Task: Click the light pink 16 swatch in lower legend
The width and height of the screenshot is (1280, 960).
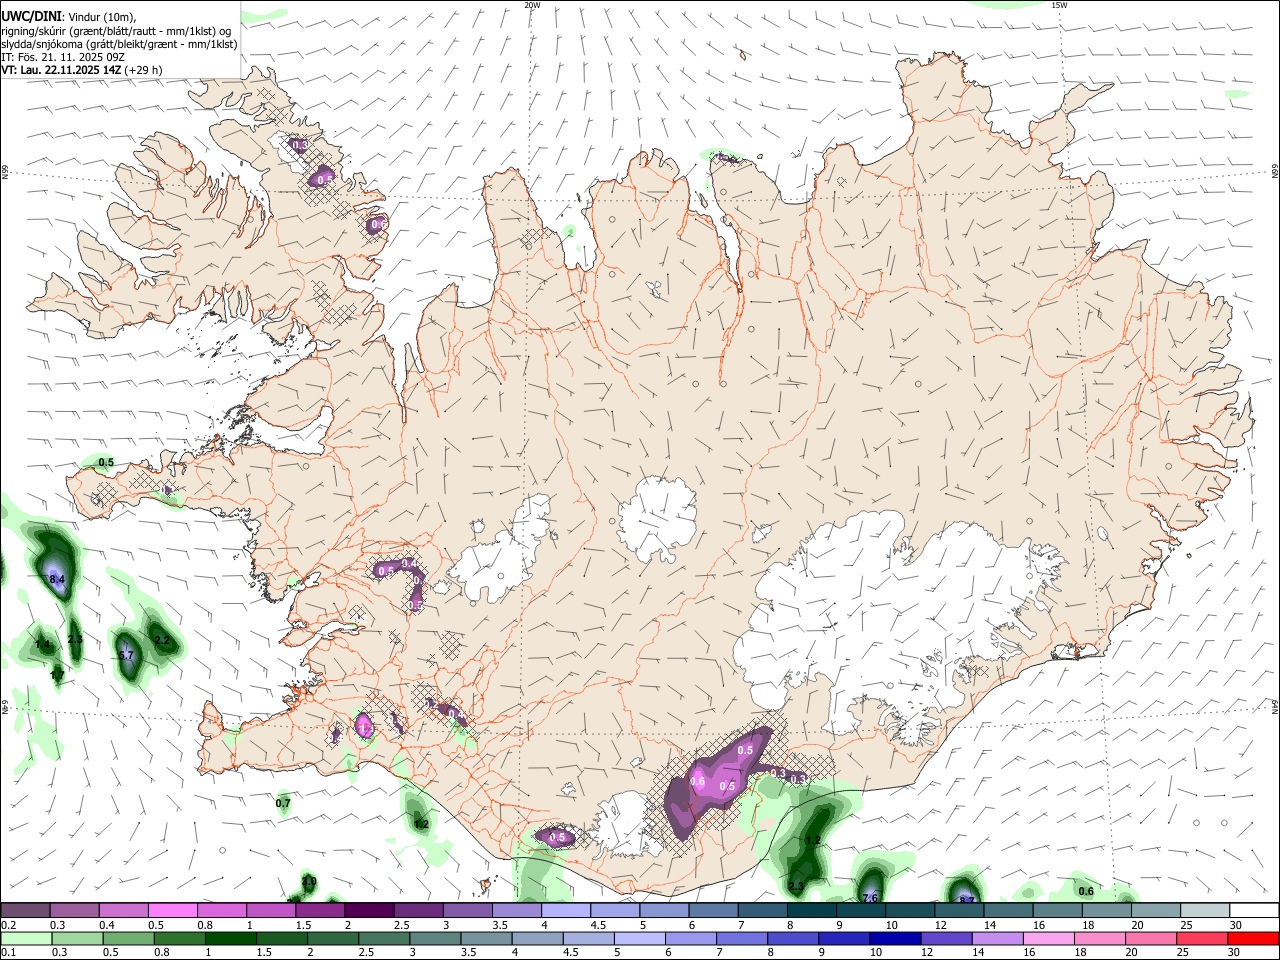Action: pyautogui.click(x=1047, y=938)
